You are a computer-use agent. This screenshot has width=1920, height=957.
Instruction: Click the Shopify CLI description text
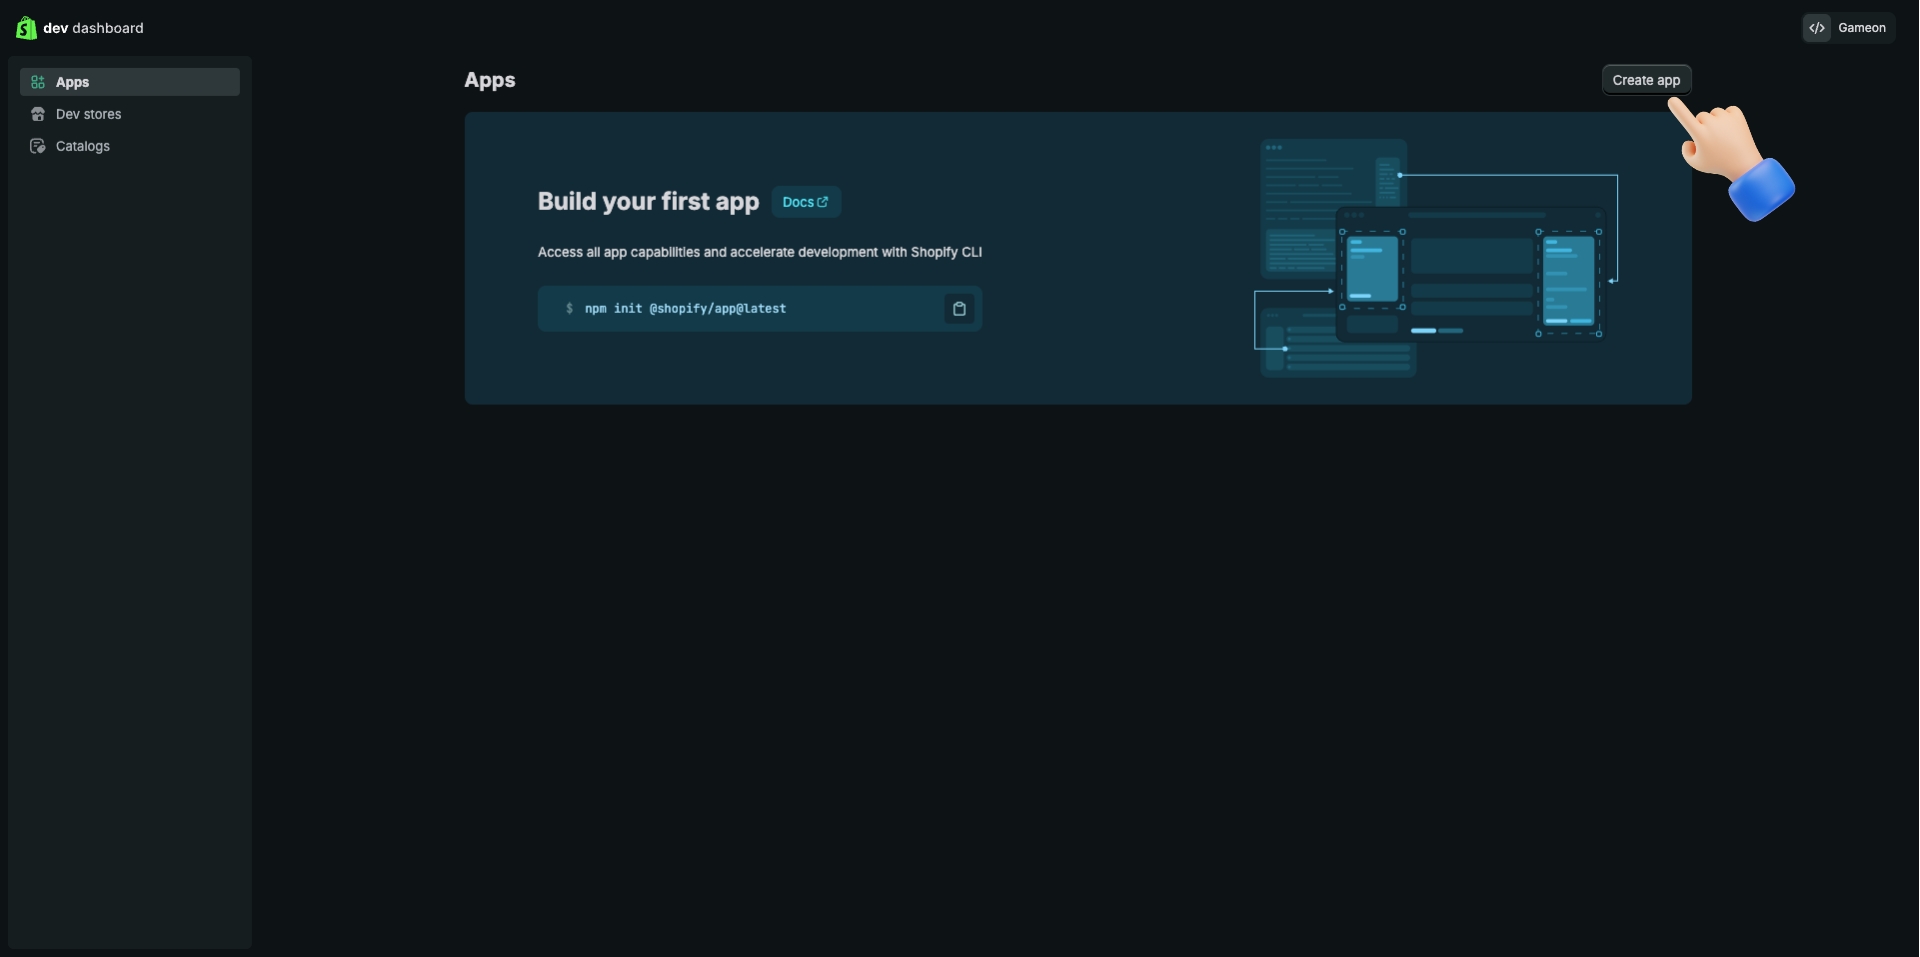760,252
